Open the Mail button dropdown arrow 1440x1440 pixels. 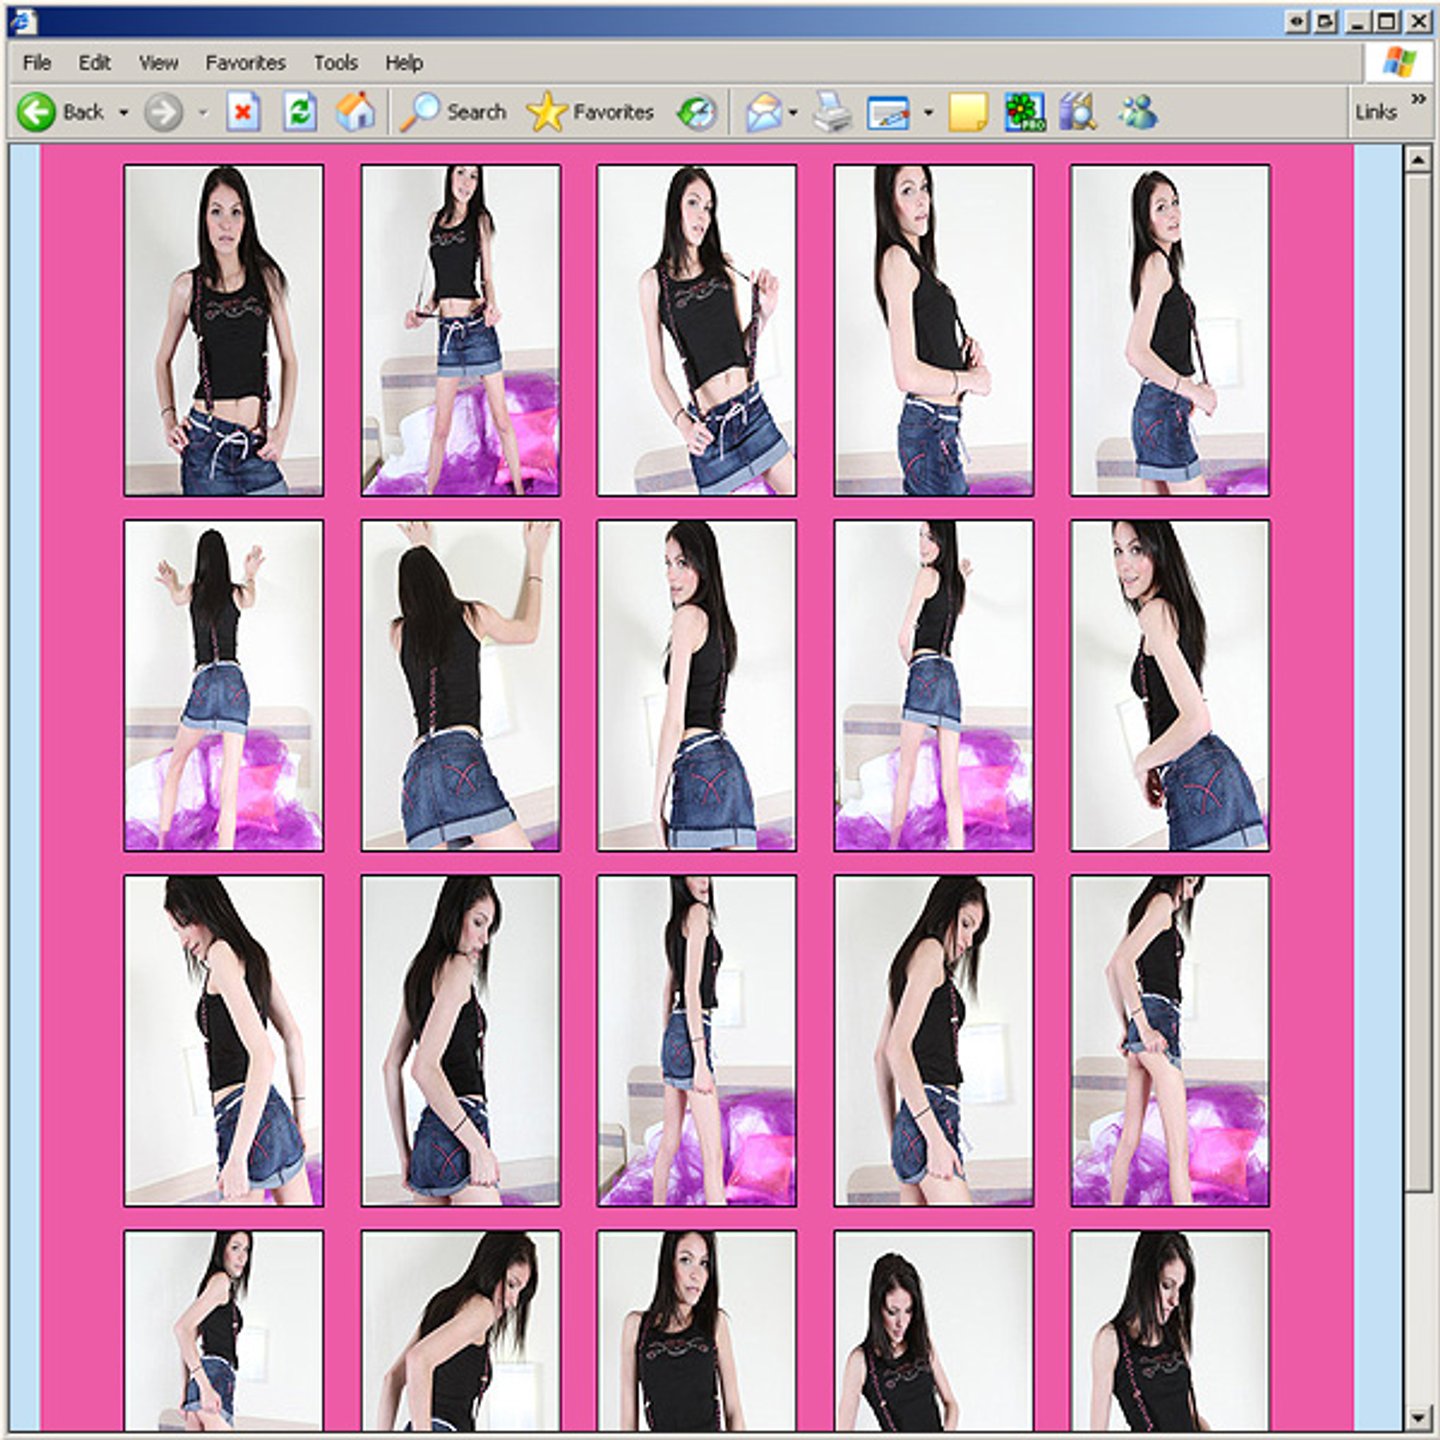pyautogui.click(x=793, y=113)
